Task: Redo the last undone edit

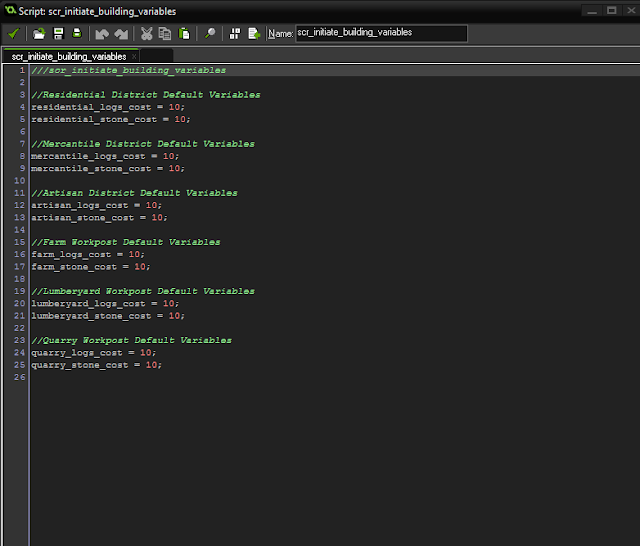Action: point(121,34)
